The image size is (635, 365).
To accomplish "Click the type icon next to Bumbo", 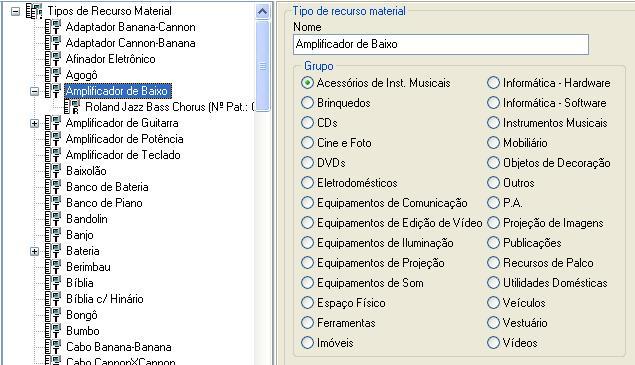I will click(x=53, y=331).
